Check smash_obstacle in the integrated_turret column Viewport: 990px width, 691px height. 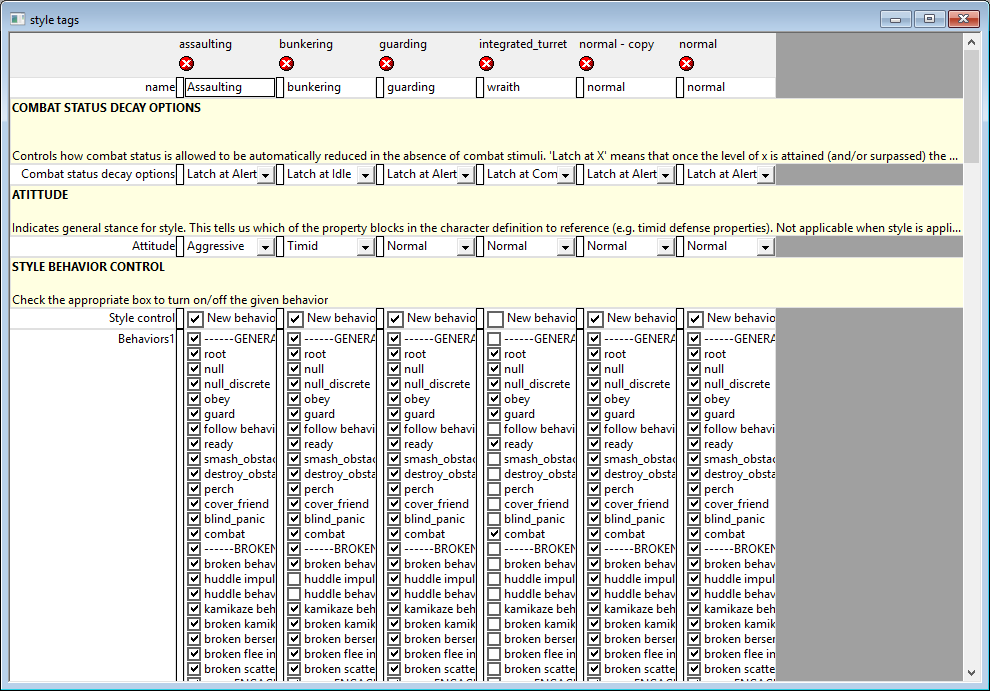click(x=494, y=459)
